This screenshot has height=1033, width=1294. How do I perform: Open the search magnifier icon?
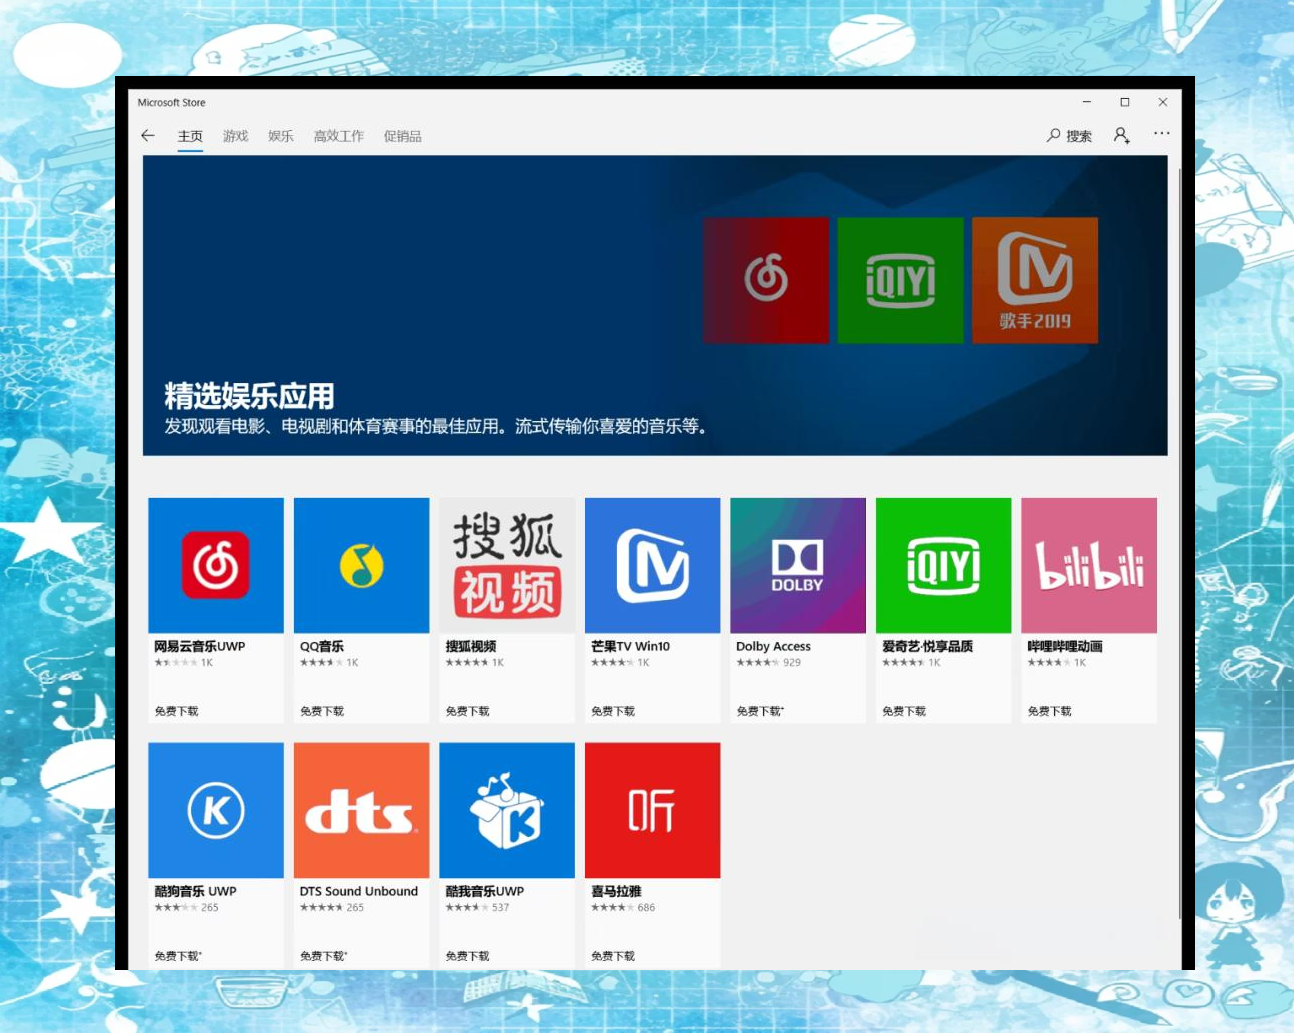(x=1053, y=135)
